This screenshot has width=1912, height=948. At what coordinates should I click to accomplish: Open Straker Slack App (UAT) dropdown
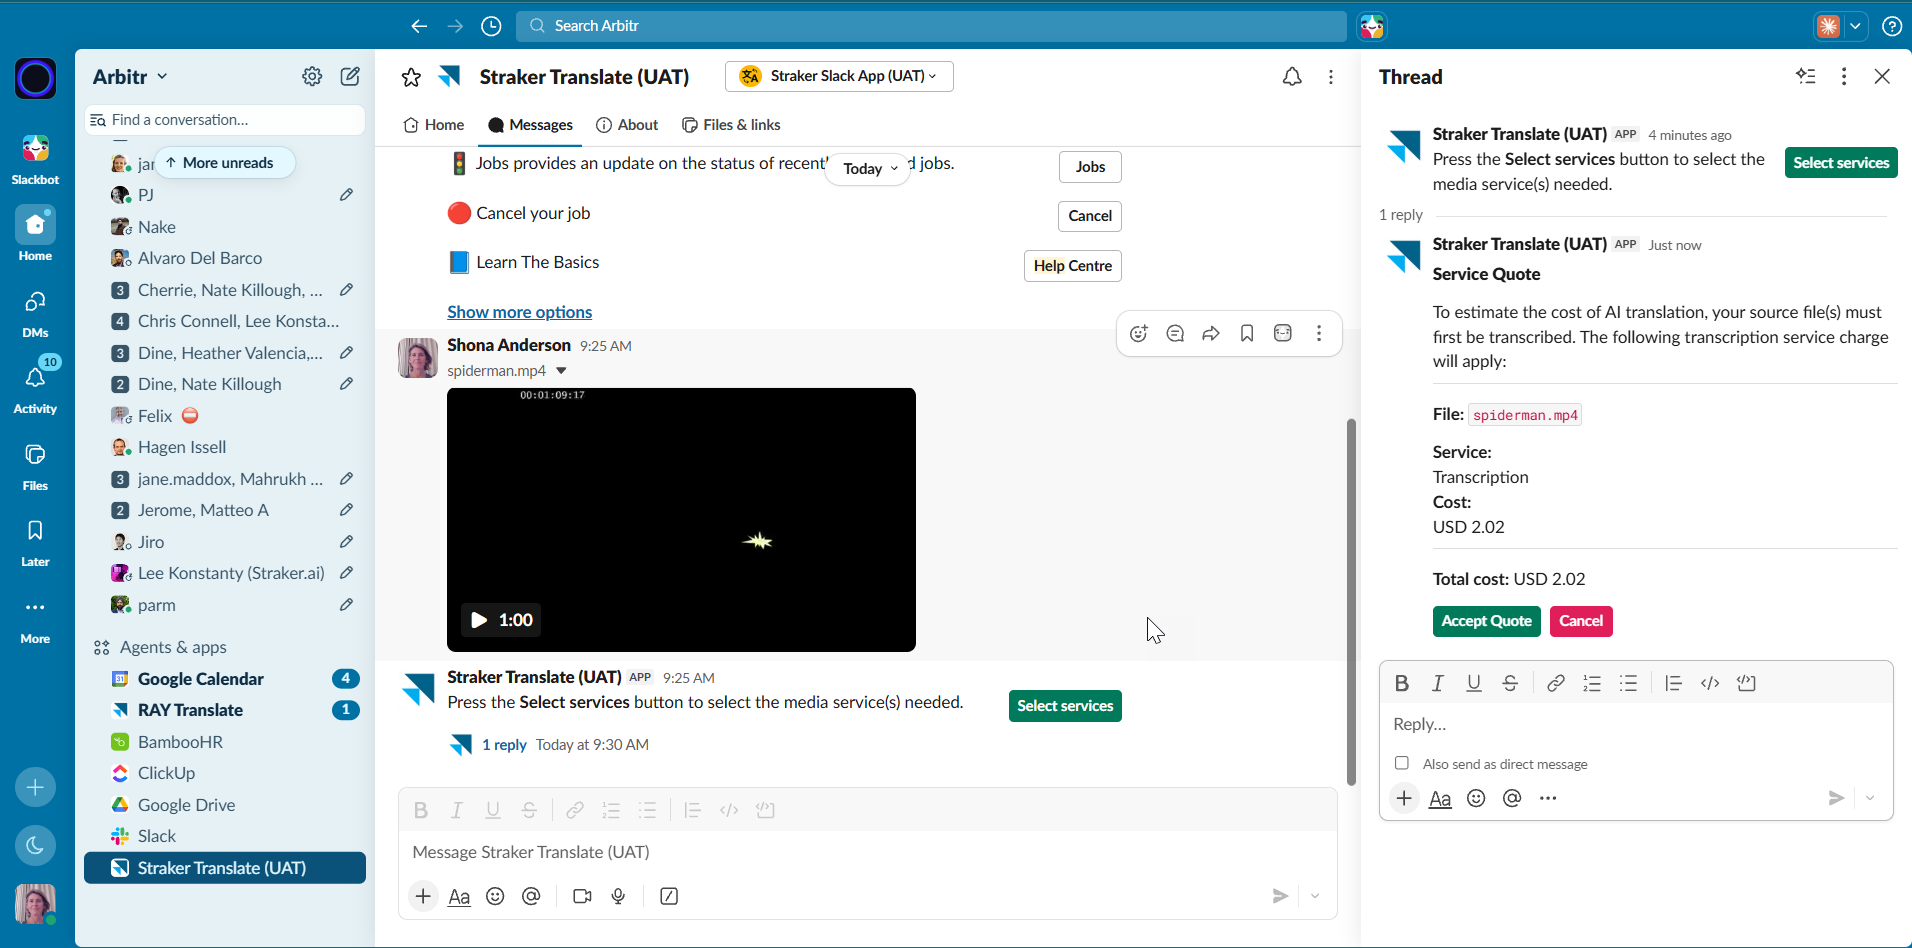click(x=839, y=76)
